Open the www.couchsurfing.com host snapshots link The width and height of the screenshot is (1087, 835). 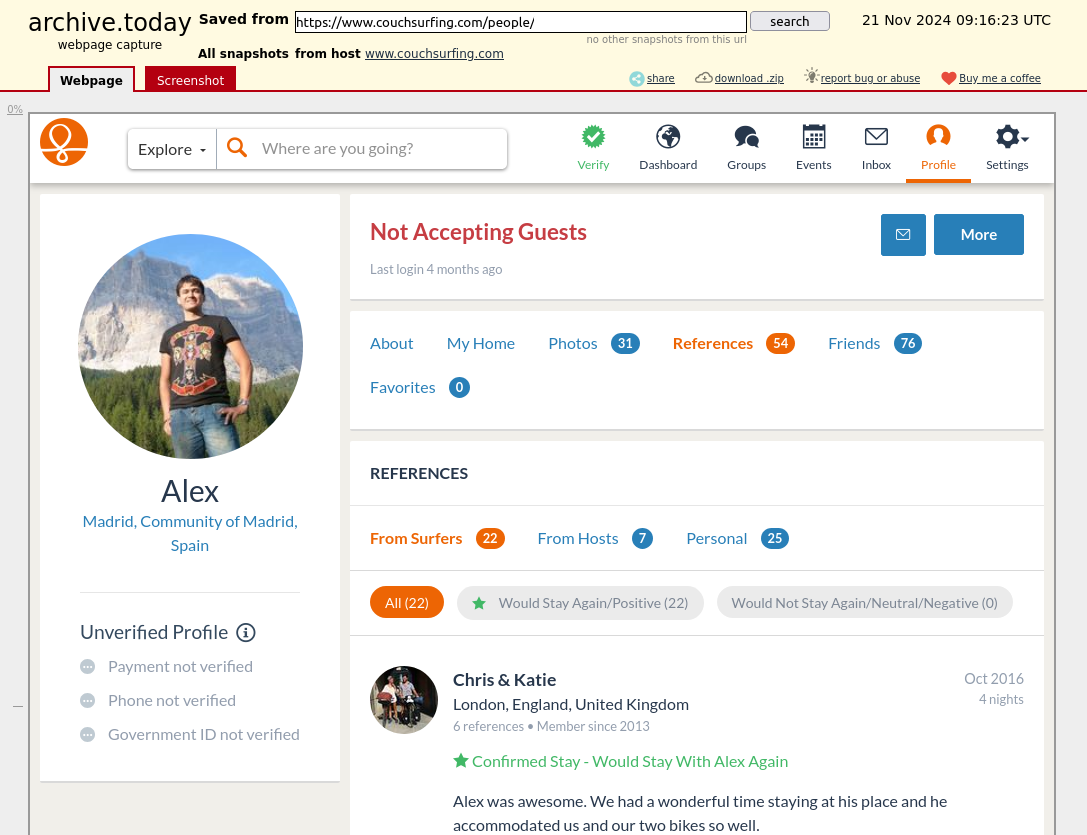(x=435, y=53)
